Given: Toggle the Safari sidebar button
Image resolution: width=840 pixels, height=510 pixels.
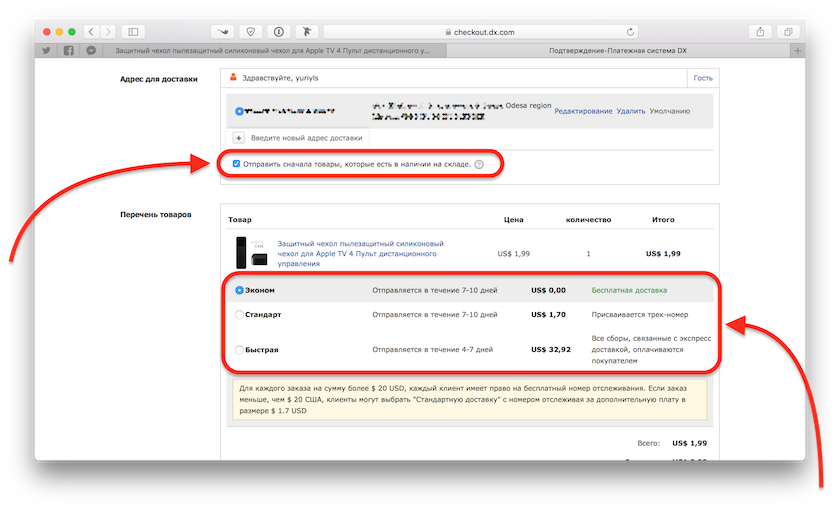Looking at the screenshot, I should pyautogui.click(x=133, y=32).
